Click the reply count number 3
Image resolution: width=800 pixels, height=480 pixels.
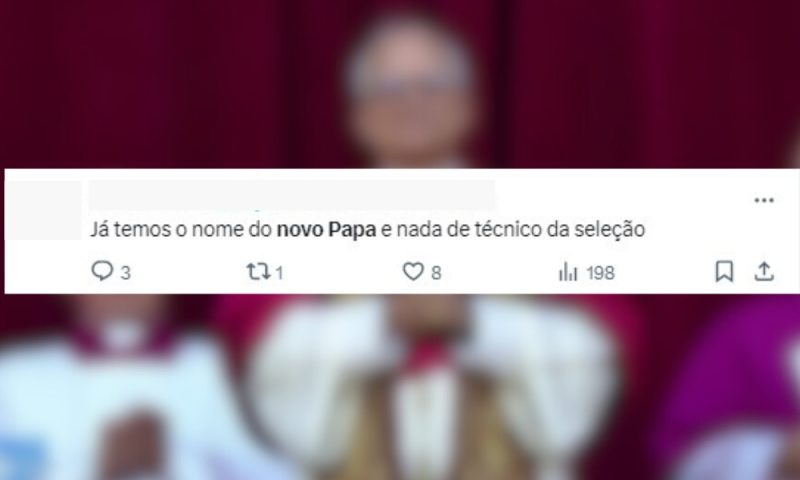(x=126, y=273)
